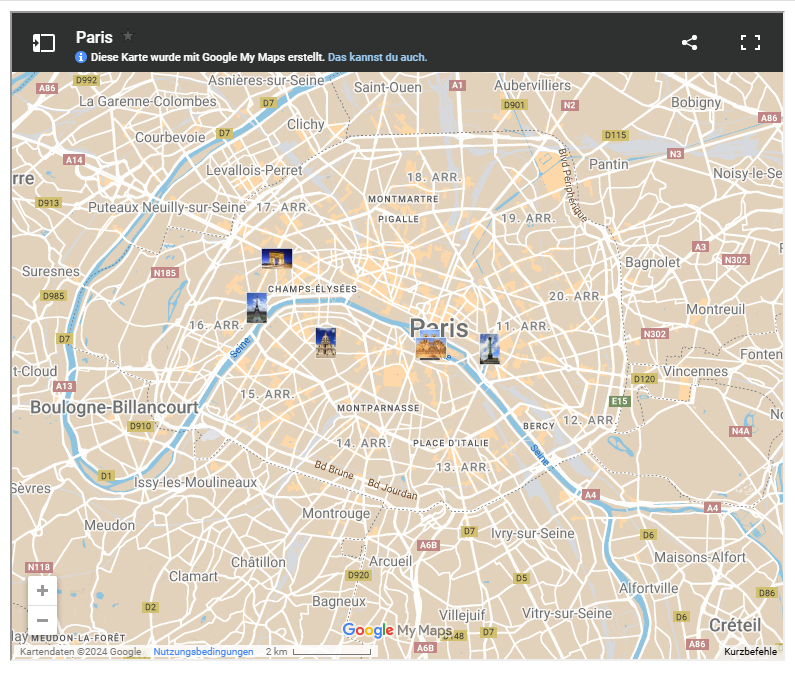Click the blue info icon
This screenshot has height=673, width=795.
[x=81, y=57]
